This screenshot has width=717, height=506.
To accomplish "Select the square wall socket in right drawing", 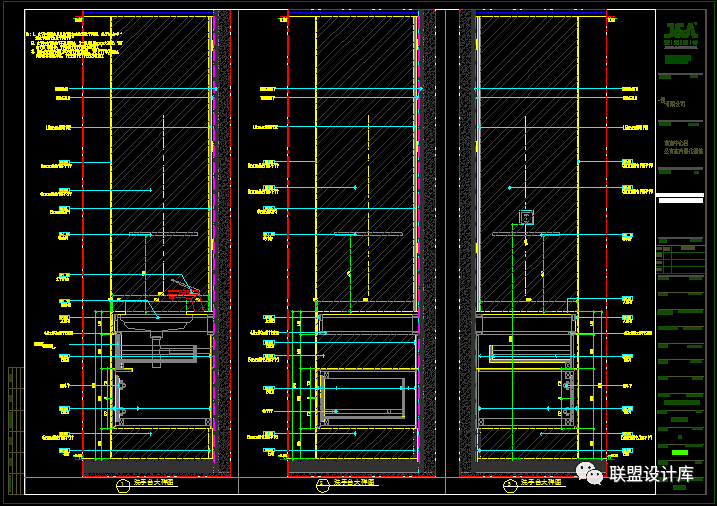I will coord(525,217).
